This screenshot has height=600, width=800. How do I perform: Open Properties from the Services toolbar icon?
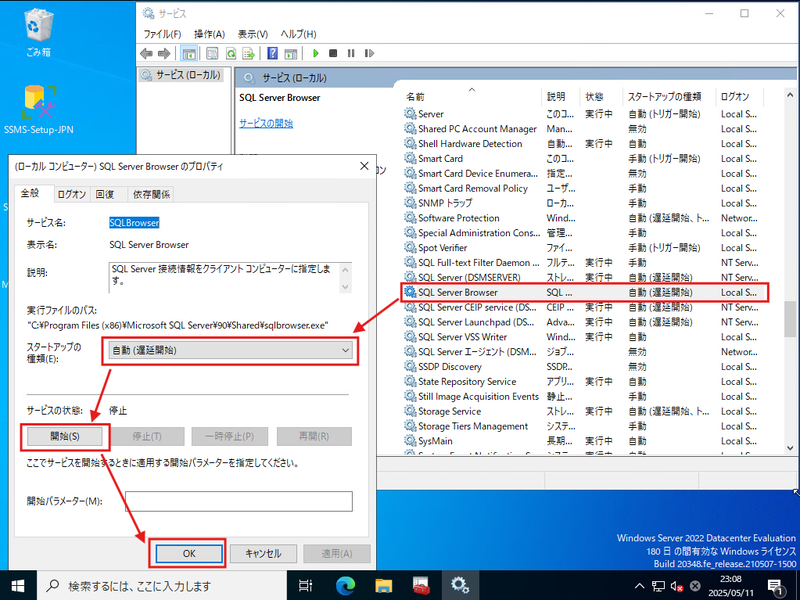212,53
